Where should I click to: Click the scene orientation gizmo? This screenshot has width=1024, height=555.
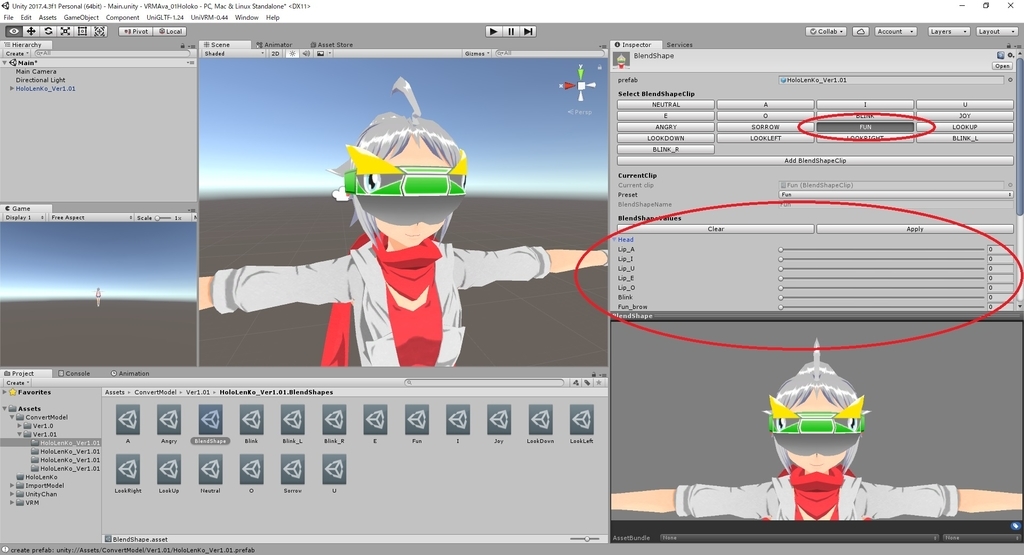point(581,86)
